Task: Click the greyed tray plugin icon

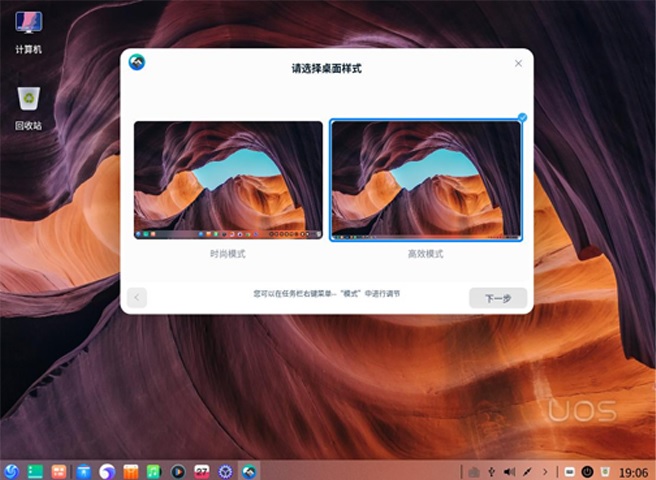Action: [x=474, y=472]
